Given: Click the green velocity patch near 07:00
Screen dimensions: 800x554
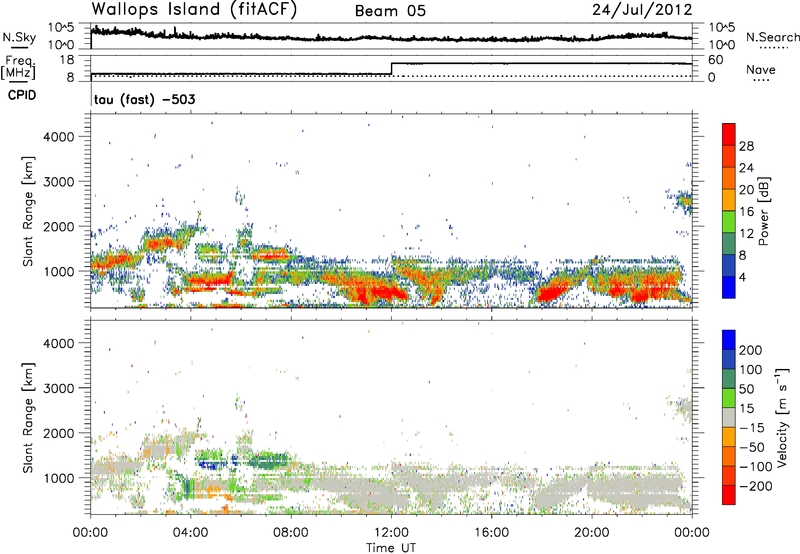Looking at the screenshot, I should pos(268,460).
